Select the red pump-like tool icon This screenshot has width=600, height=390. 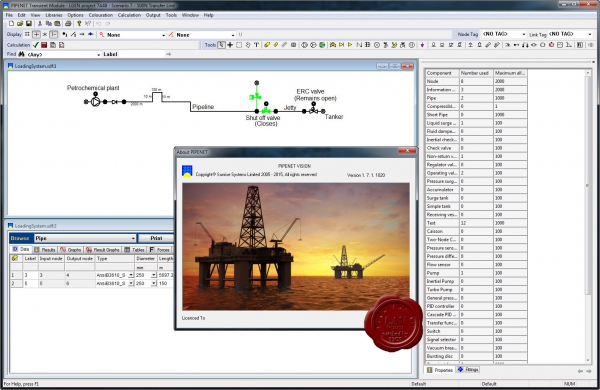551,45
